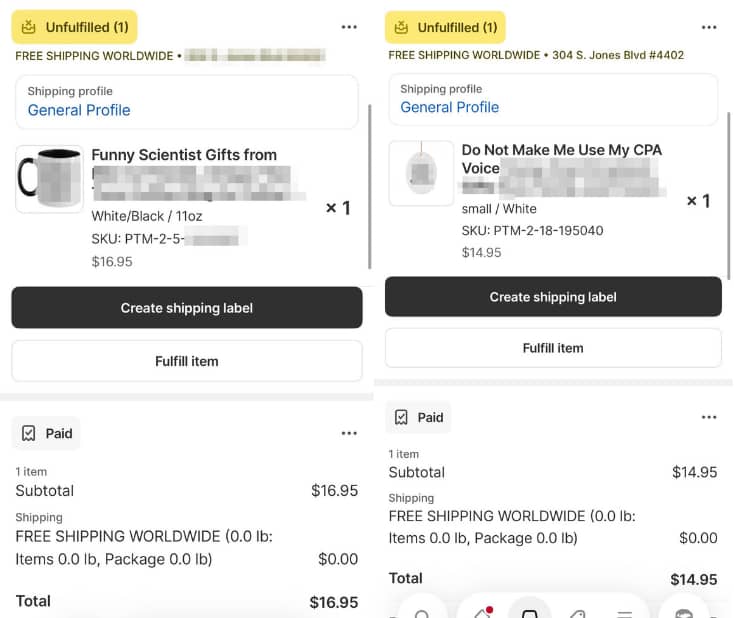The height and width of the screenshot is (618, 734).
Task: Open the Funny Scientist mug product thumbnail
Action: [x=49, y=179]
